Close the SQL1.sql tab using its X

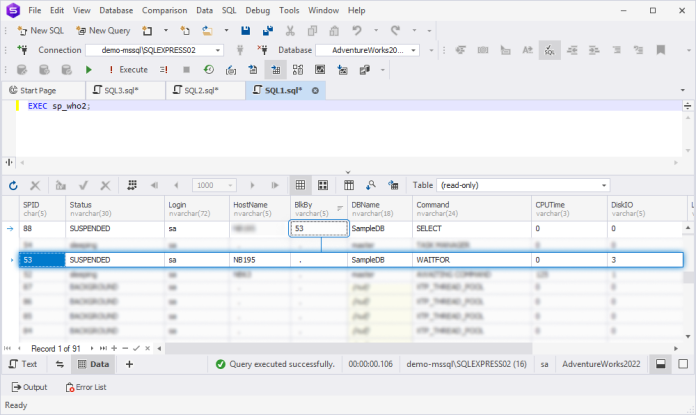click(315, 90)
